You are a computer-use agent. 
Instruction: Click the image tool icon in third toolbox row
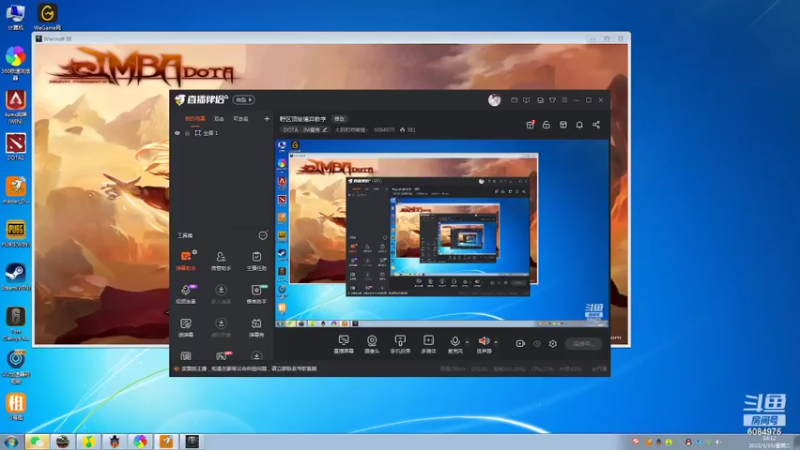coord(186,323)
